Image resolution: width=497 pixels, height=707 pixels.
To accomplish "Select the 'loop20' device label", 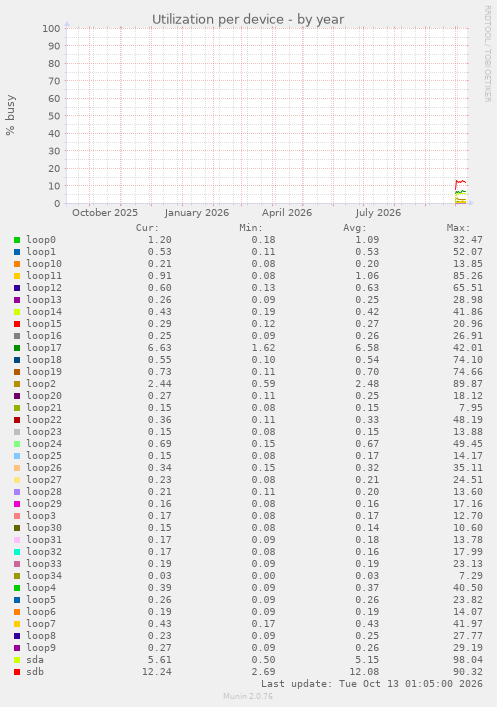I will coord(44,396).
